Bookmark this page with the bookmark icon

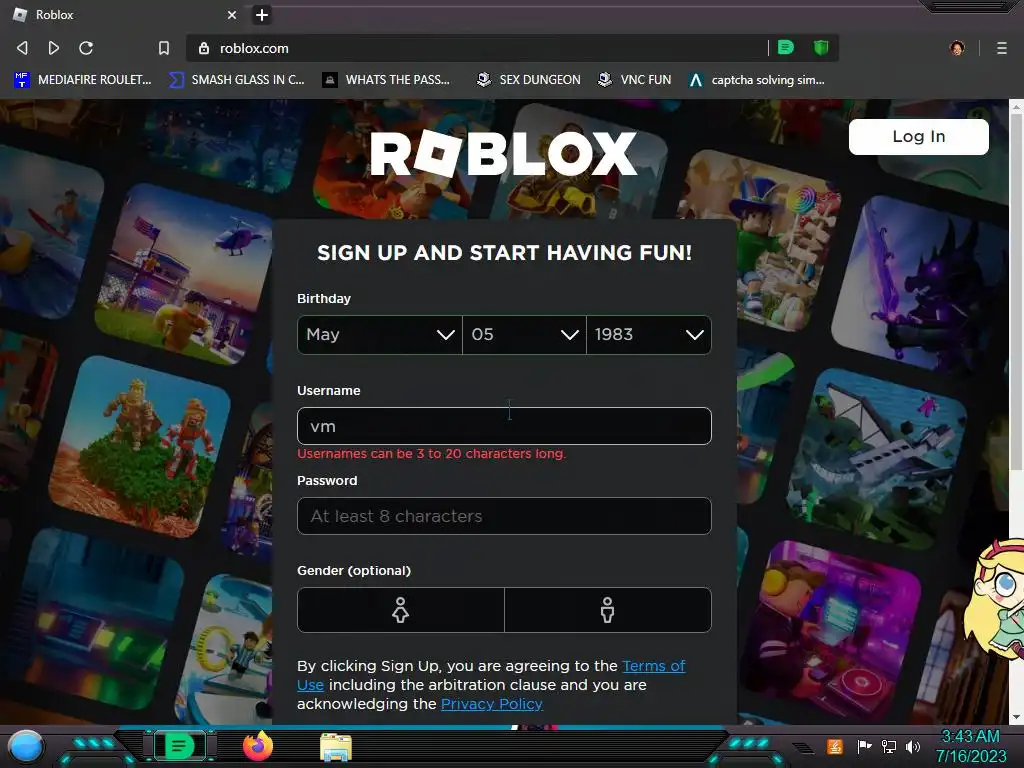coord(164,48)
